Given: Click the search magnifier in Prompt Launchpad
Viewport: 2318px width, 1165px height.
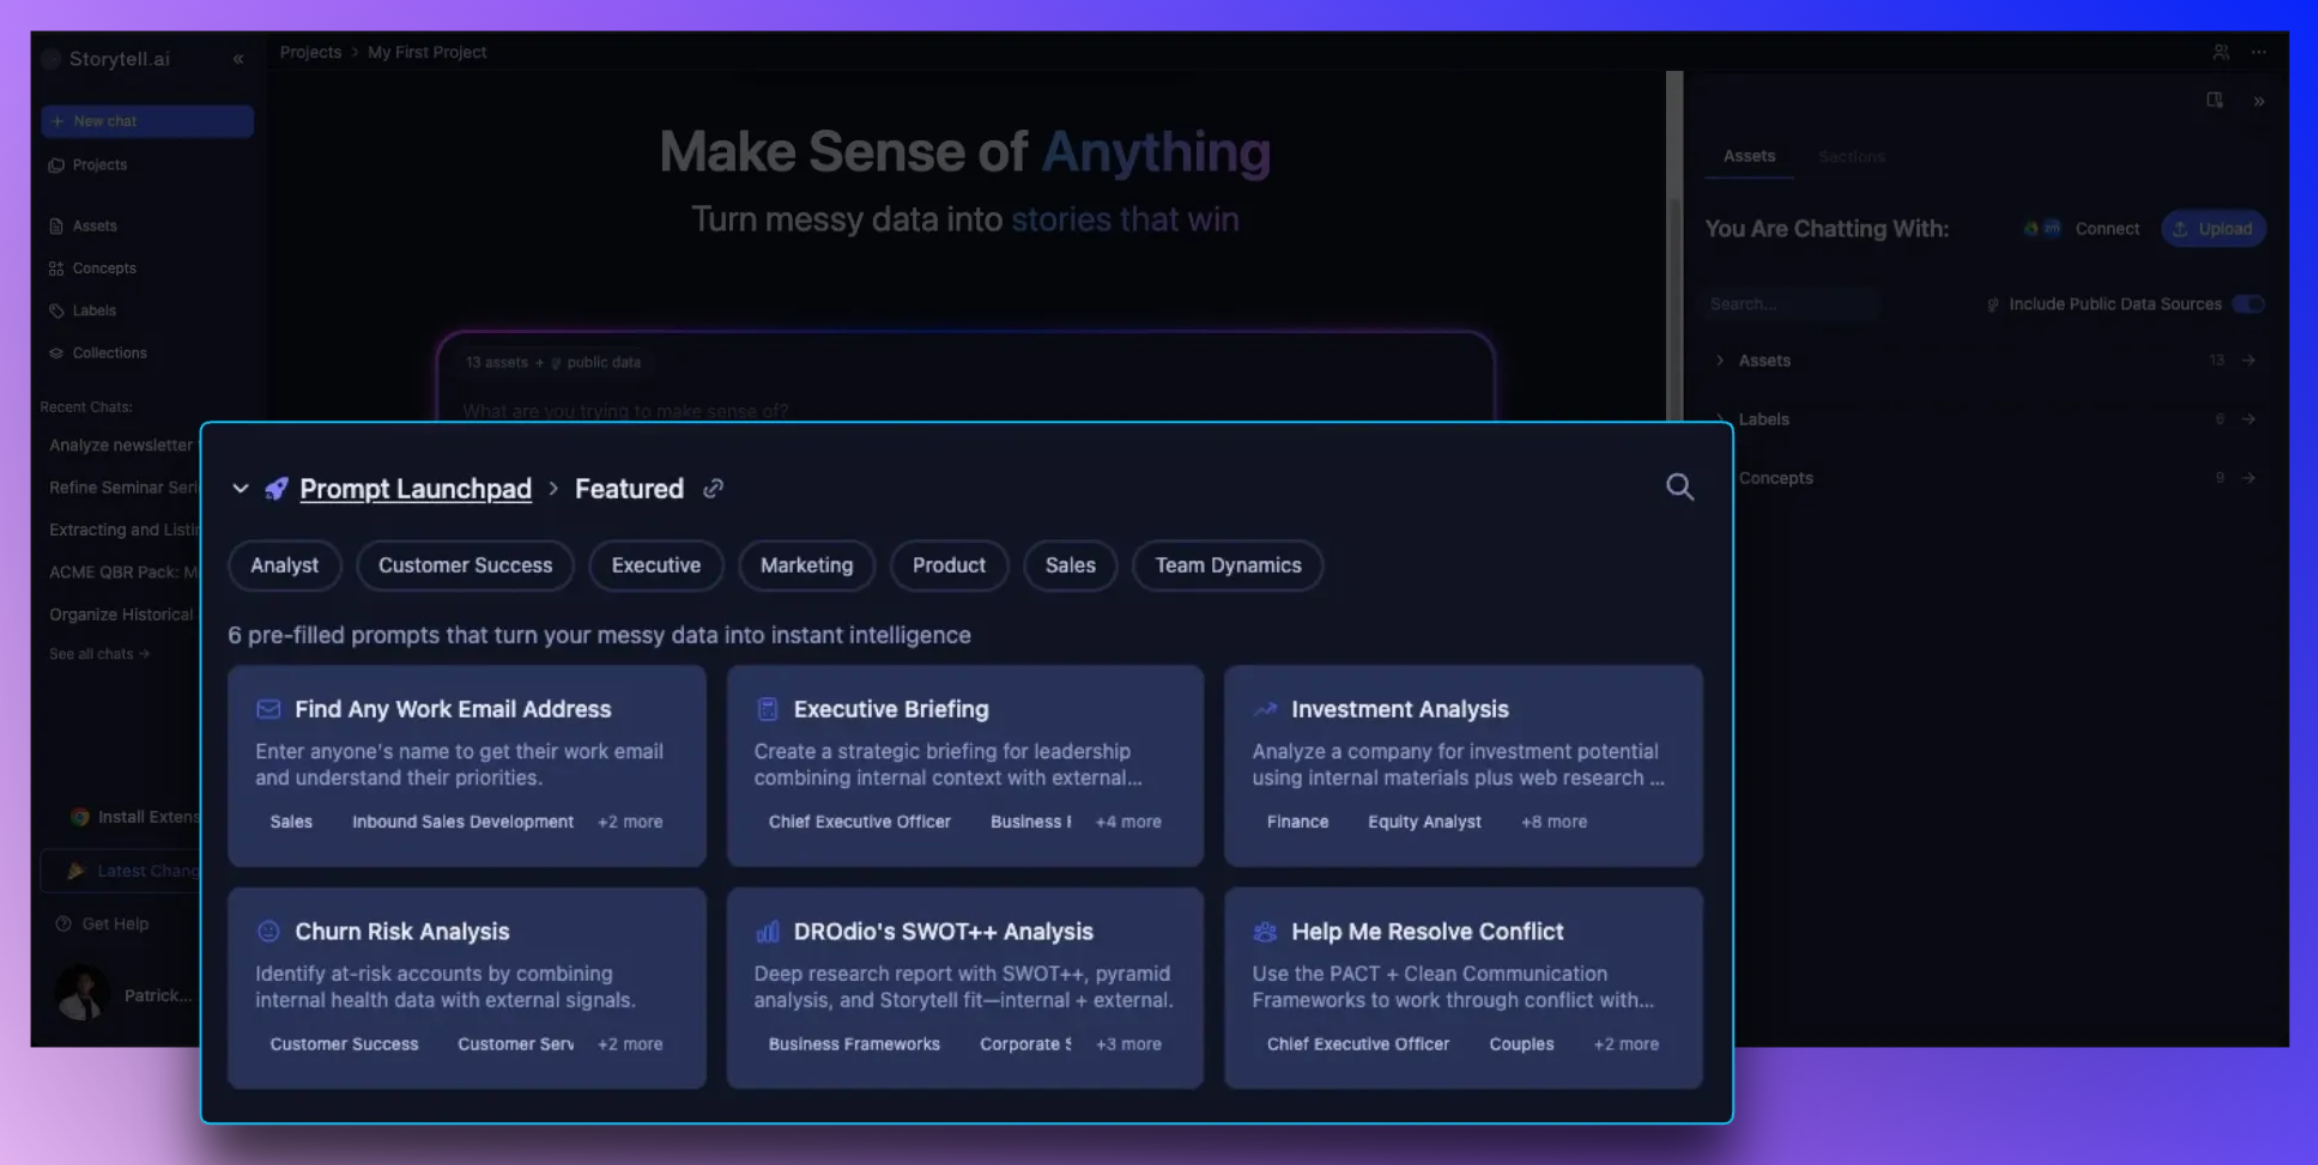Looking at the screenshot, I should click(1679, 487).
